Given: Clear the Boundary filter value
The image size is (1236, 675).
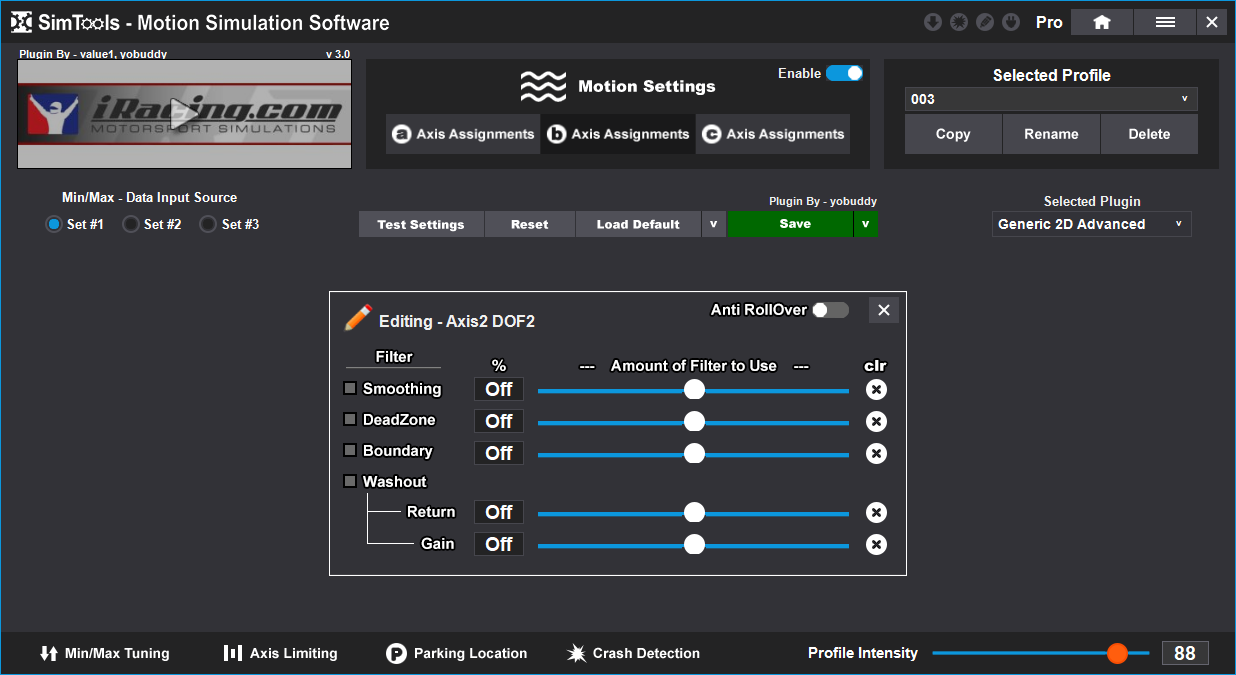Looking at the screenshot, I should [876, 454].
